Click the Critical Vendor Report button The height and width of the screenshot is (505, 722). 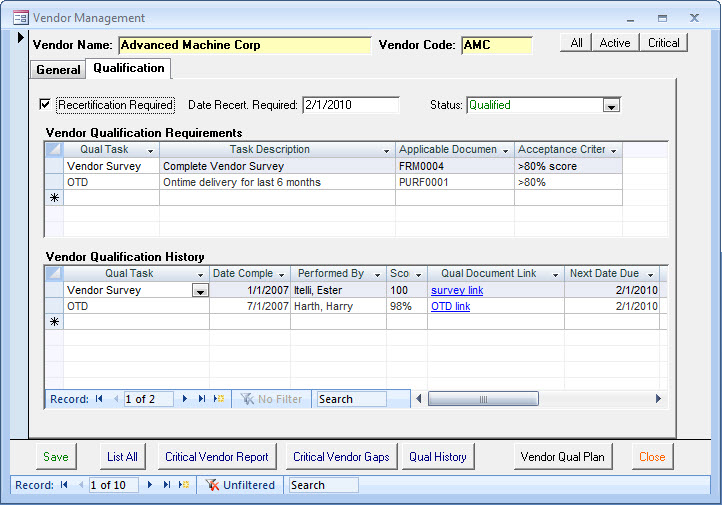pos(217,457)
